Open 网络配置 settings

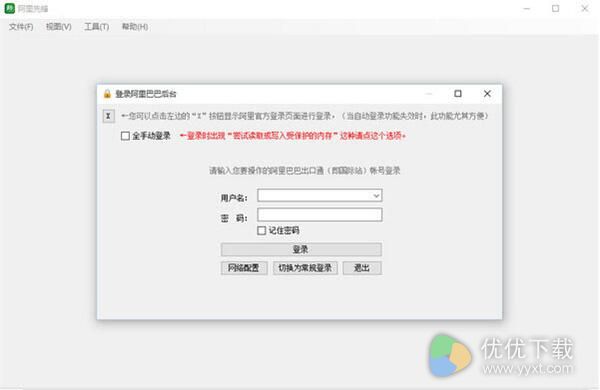click(x=244, y=268)
